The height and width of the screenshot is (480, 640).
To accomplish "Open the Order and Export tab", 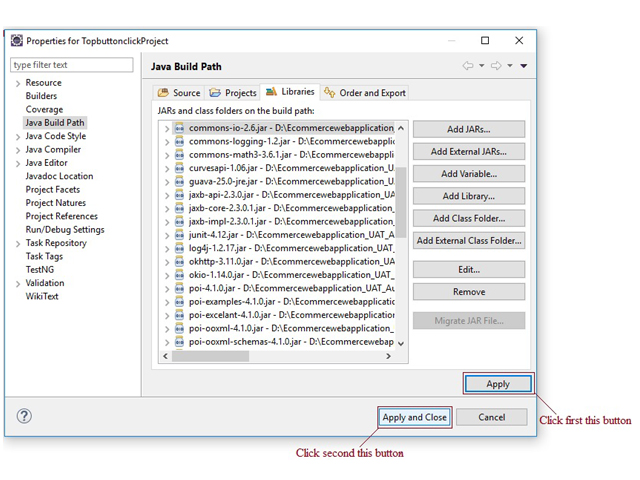I will coord(364,93).
